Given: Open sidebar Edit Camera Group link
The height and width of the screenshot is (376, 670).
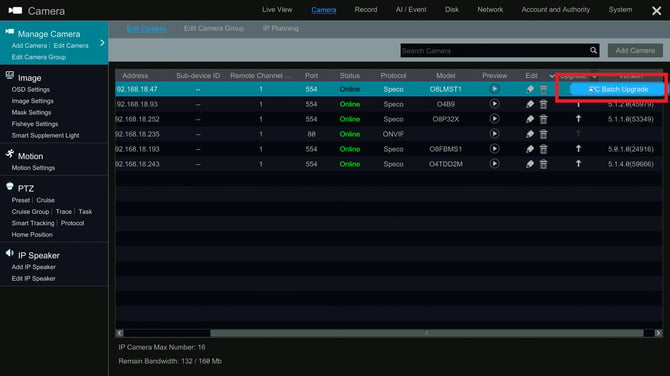Looking at the screenshot, I should click(x=38, y=57).
